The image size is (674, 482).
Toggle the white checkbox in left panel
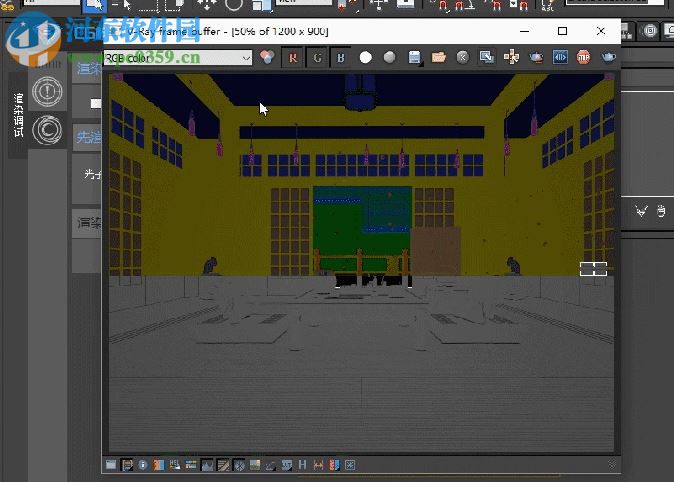(95, 103)
